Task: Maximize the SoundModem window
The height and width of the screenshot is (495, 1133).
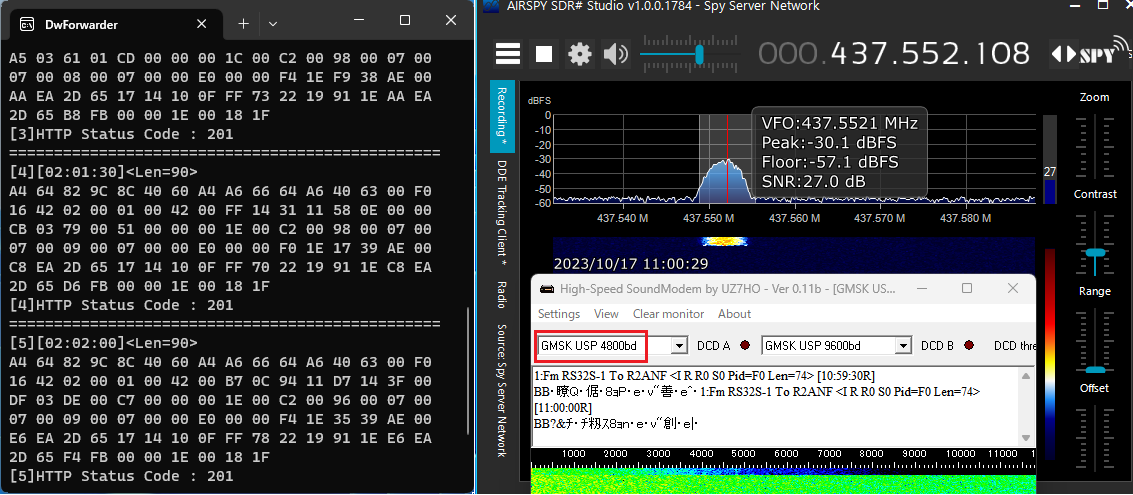Action: 967,288
